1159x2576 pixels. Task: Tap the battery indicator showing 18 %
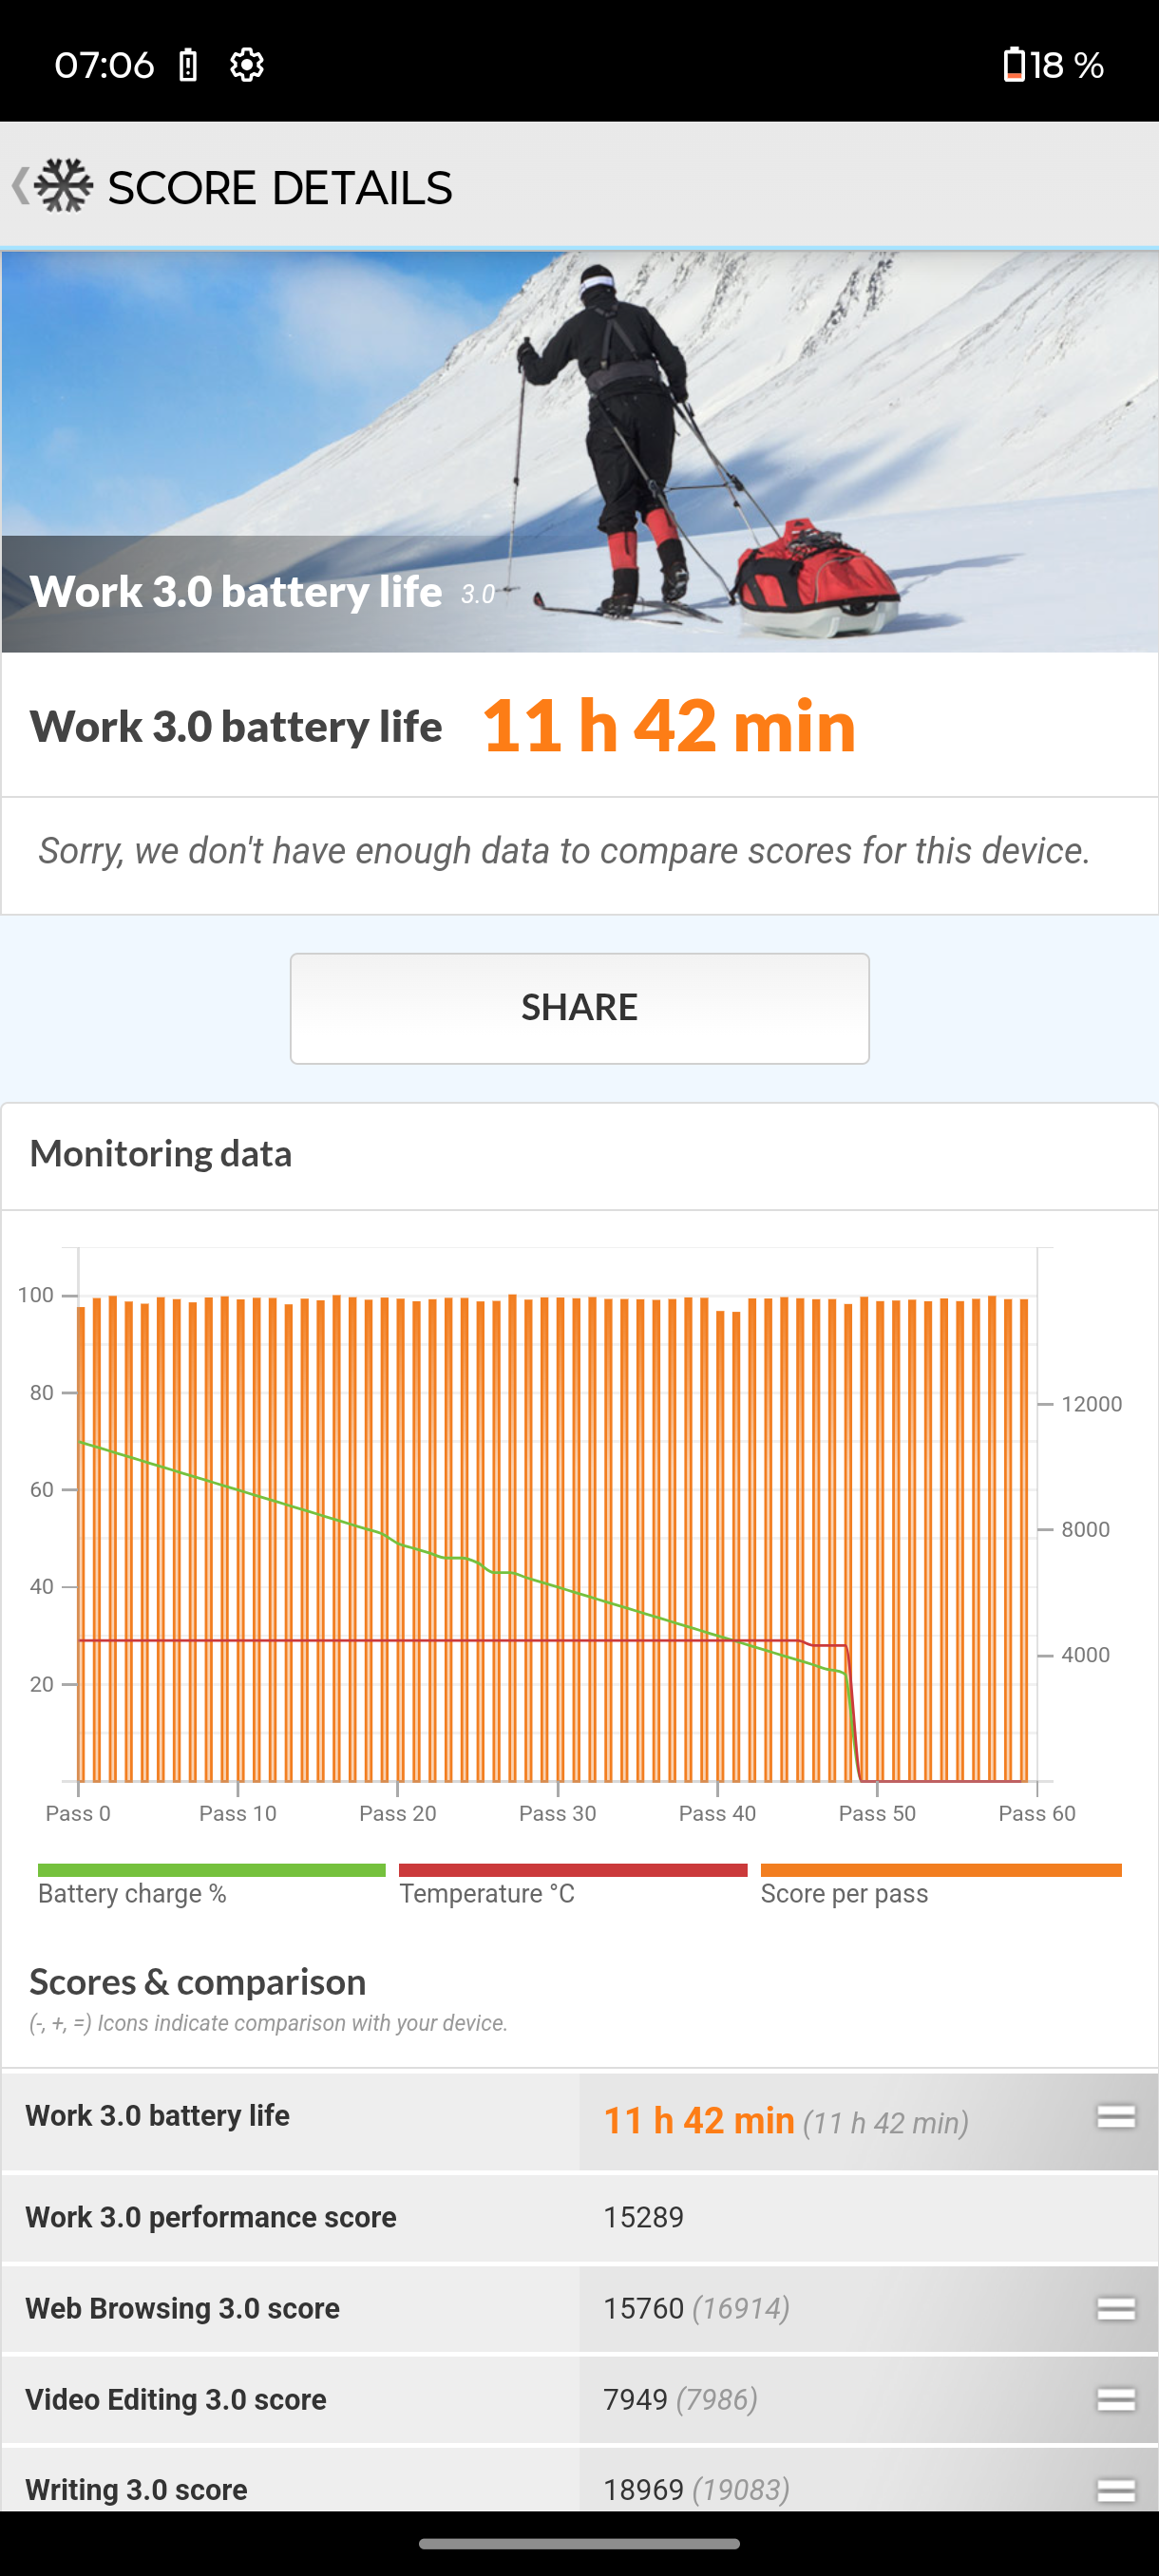pyautogui.click(x=1052, y=65)
